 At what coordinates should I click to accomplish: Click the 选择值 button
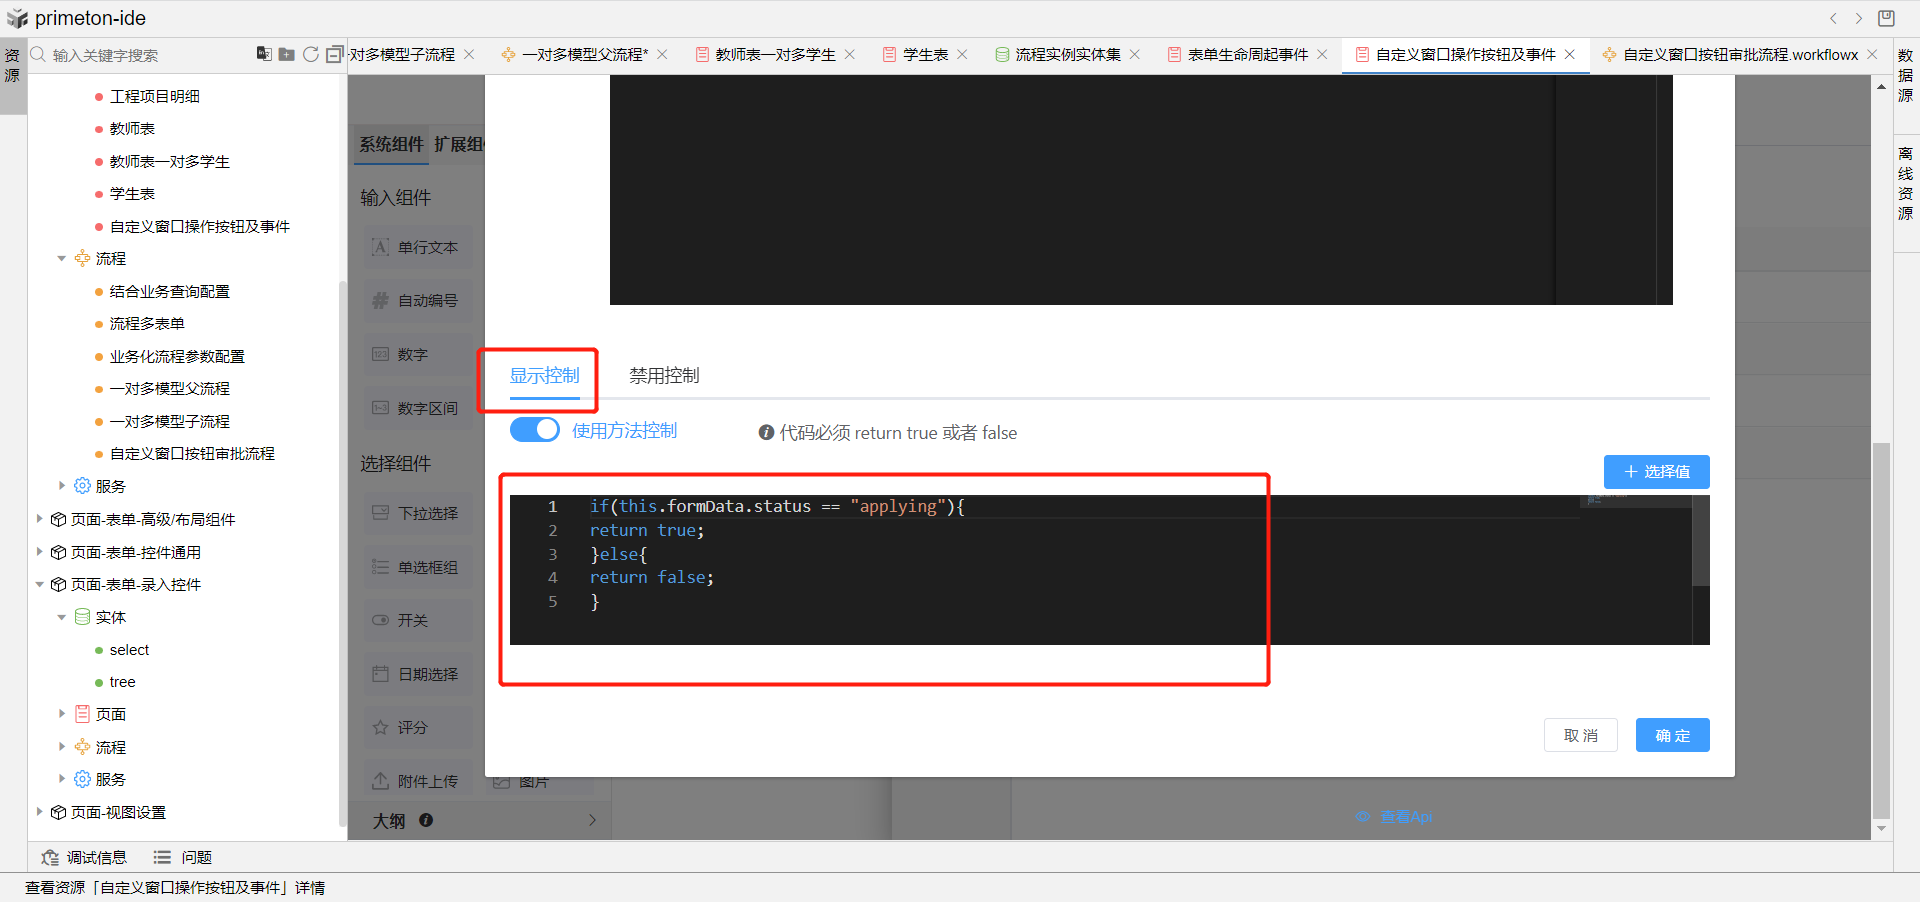tap(1656, 471)
